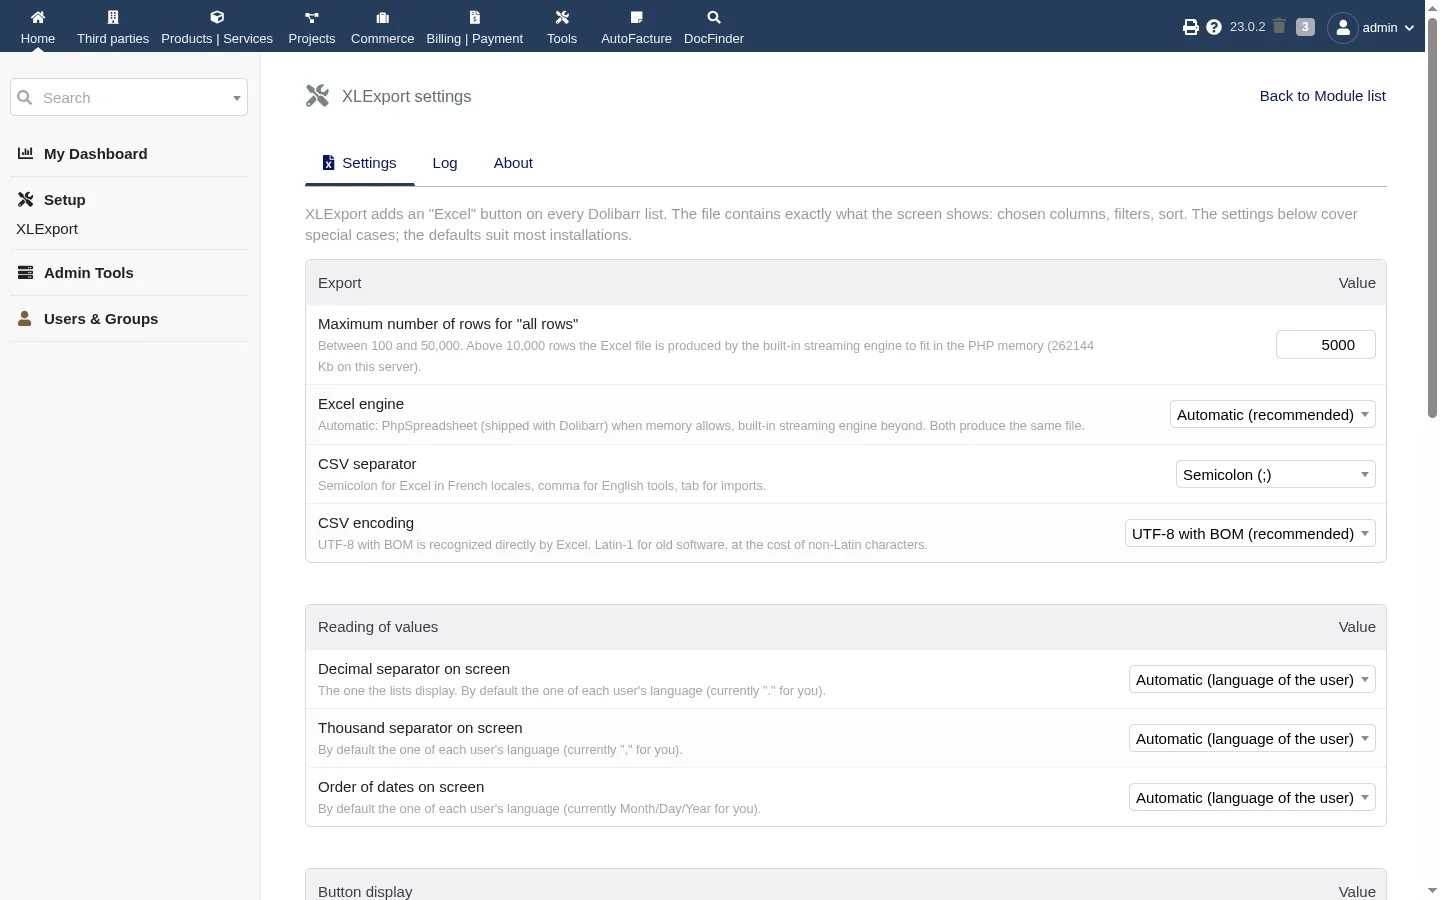Open Third parties top menu
1440x900 pixels.
click(x=113, y=27)
